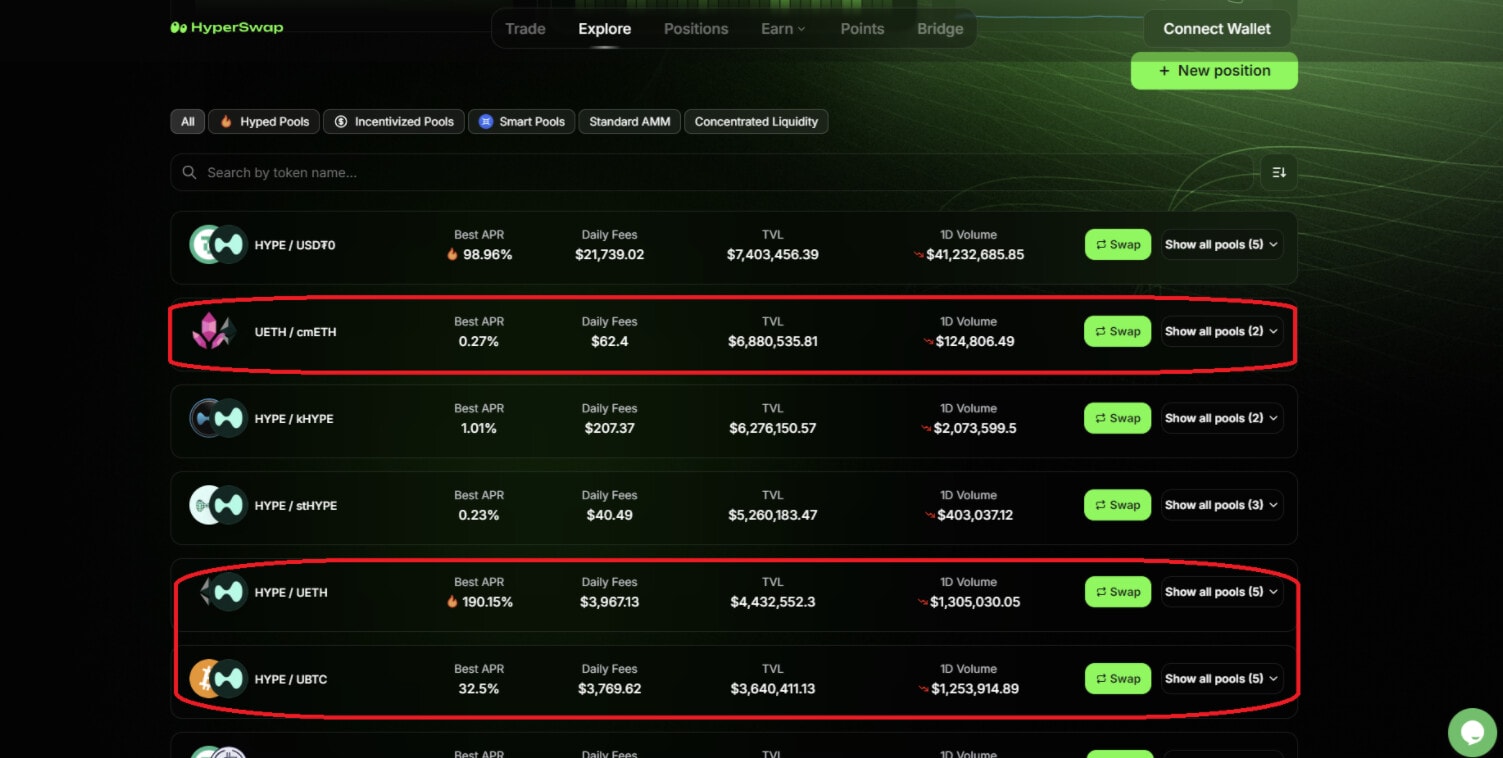This screenshot has height=758, width=1503.
Task: Click the $41,232,685.85 volume value
Action: pyautogui.click(x=975, y=255)
